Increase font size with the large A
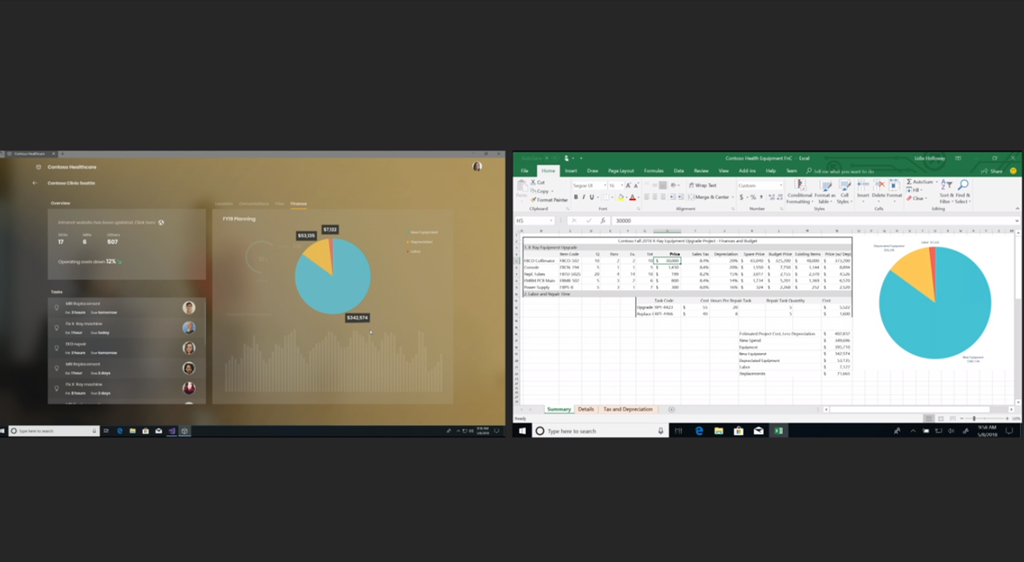 pos(628,185)
